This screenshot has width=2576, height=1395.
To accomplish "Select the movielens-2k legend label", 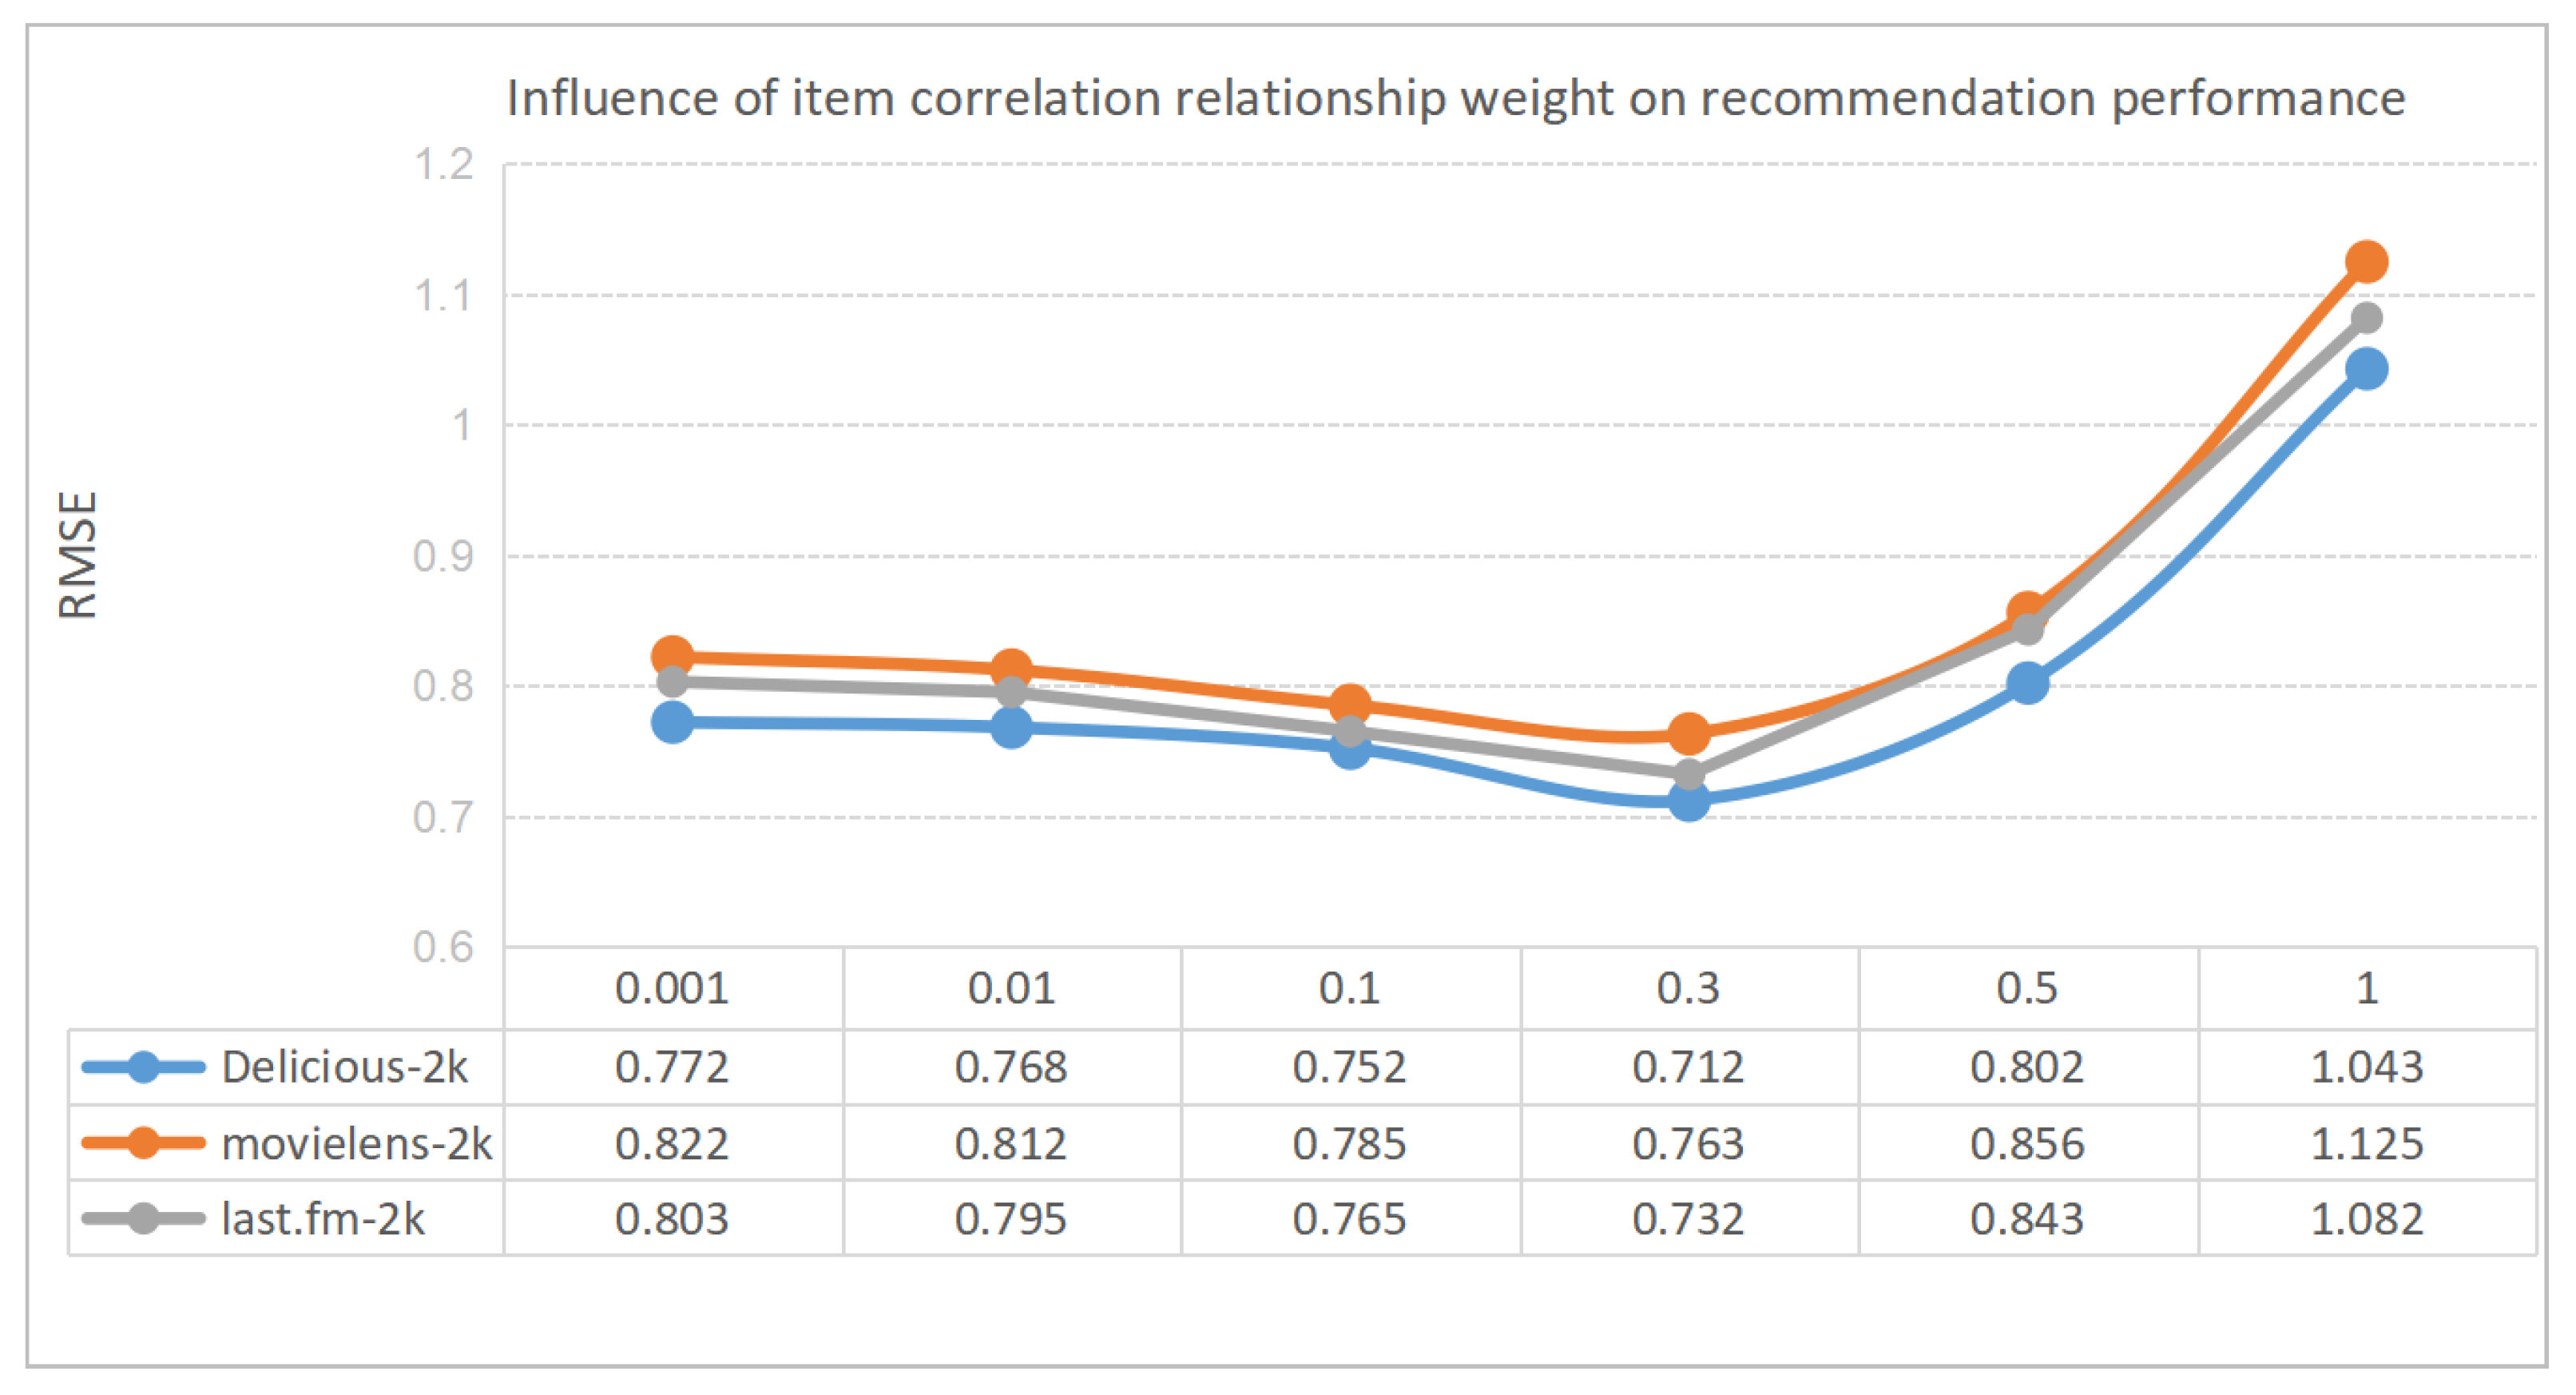I will point(356,1143).
